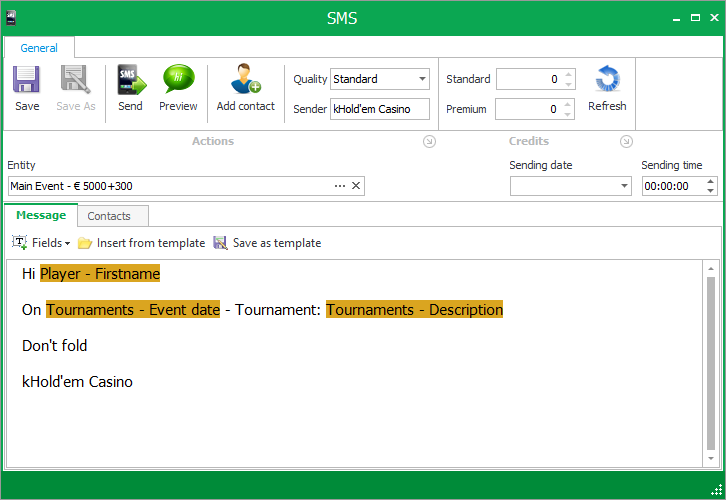Open the SMS Preview

coord(178,81)
